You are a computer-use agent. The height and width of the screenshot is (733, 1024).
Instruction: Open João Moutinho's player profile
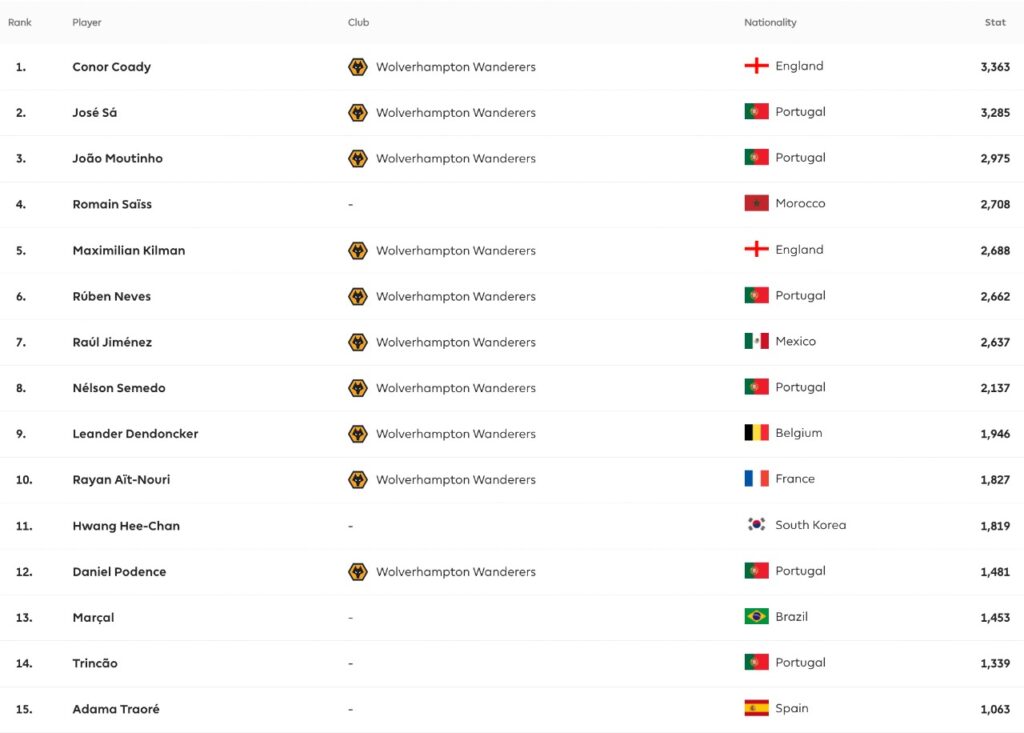[118, 158]
